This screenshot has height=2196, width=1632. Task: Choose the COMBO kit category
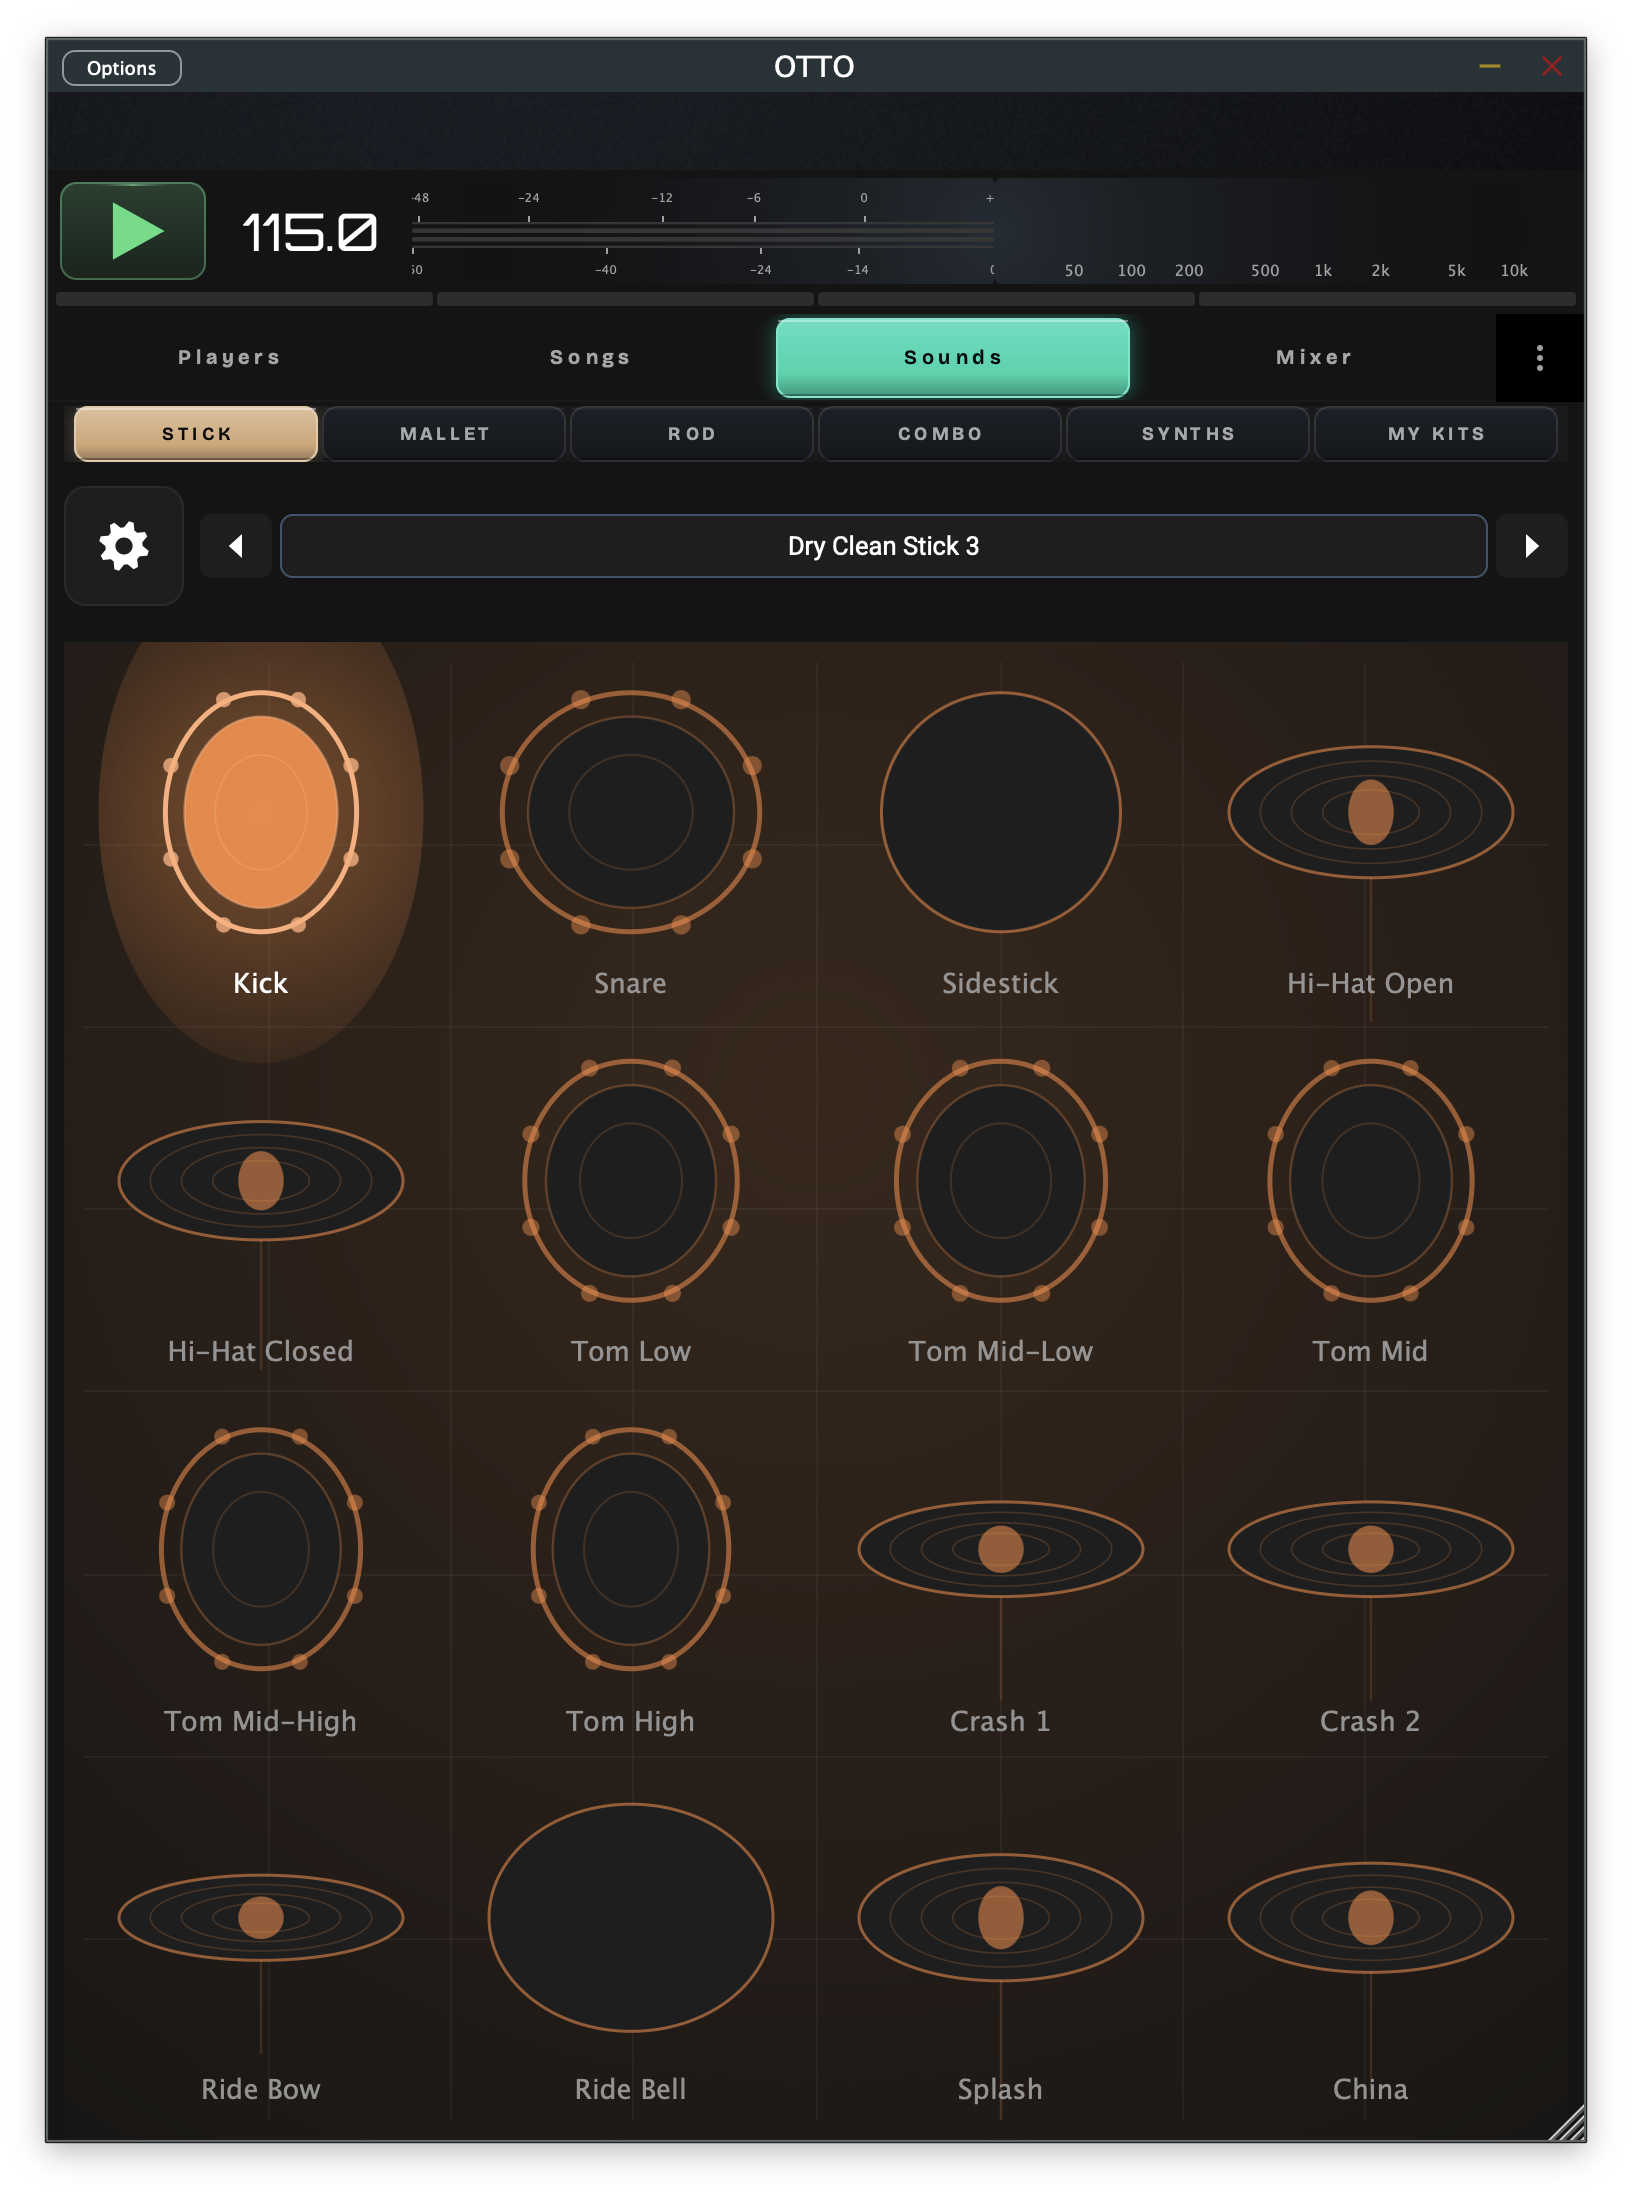[x=940, y=434]
